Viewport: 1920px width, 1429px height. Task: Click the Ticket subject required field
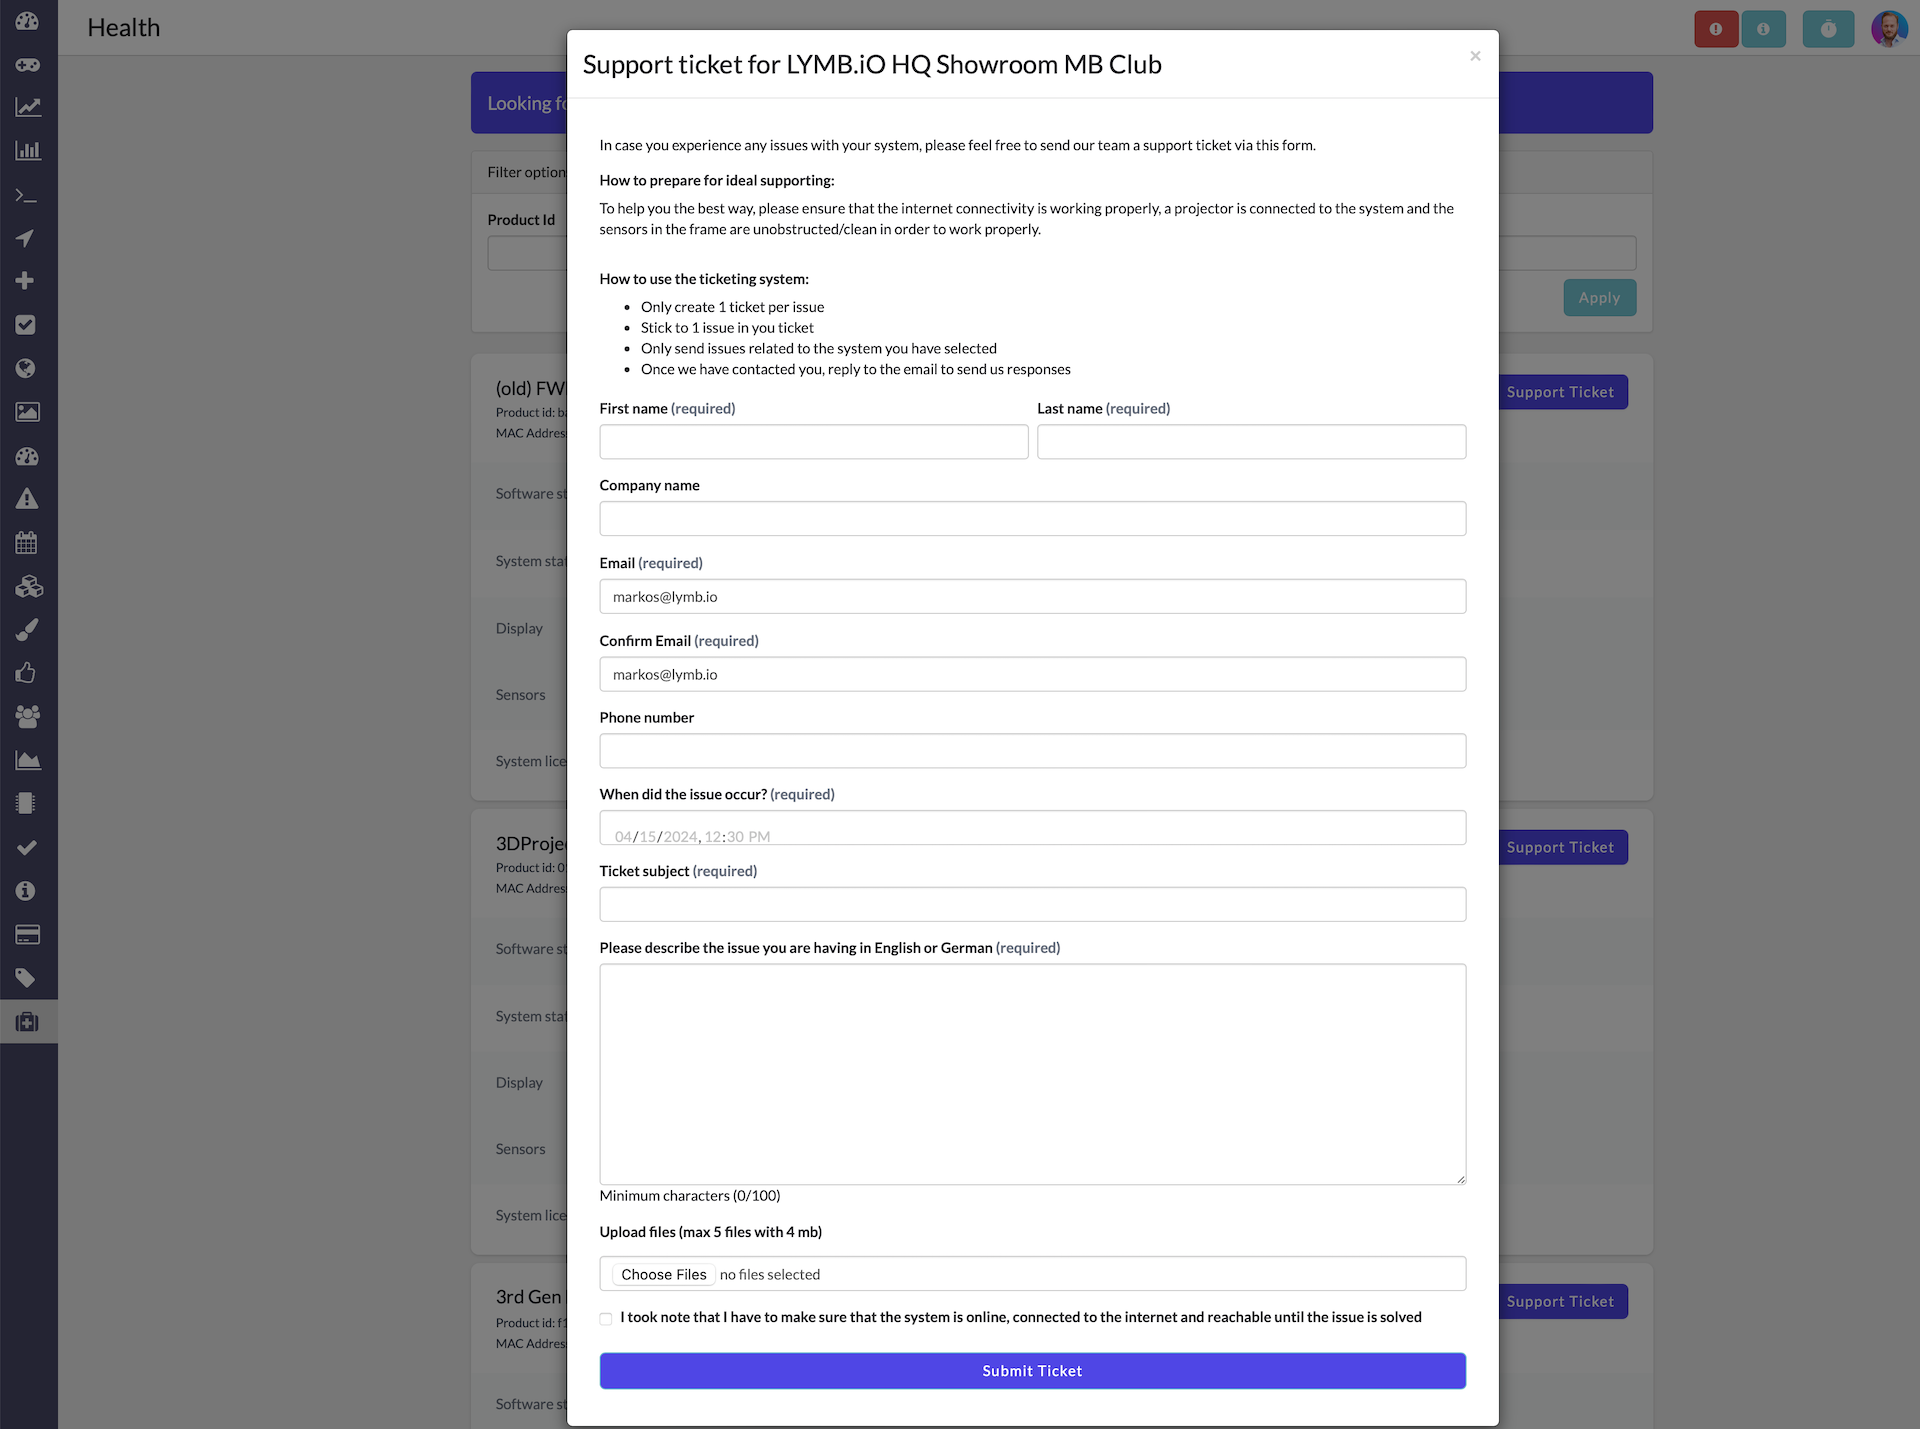1033,904
